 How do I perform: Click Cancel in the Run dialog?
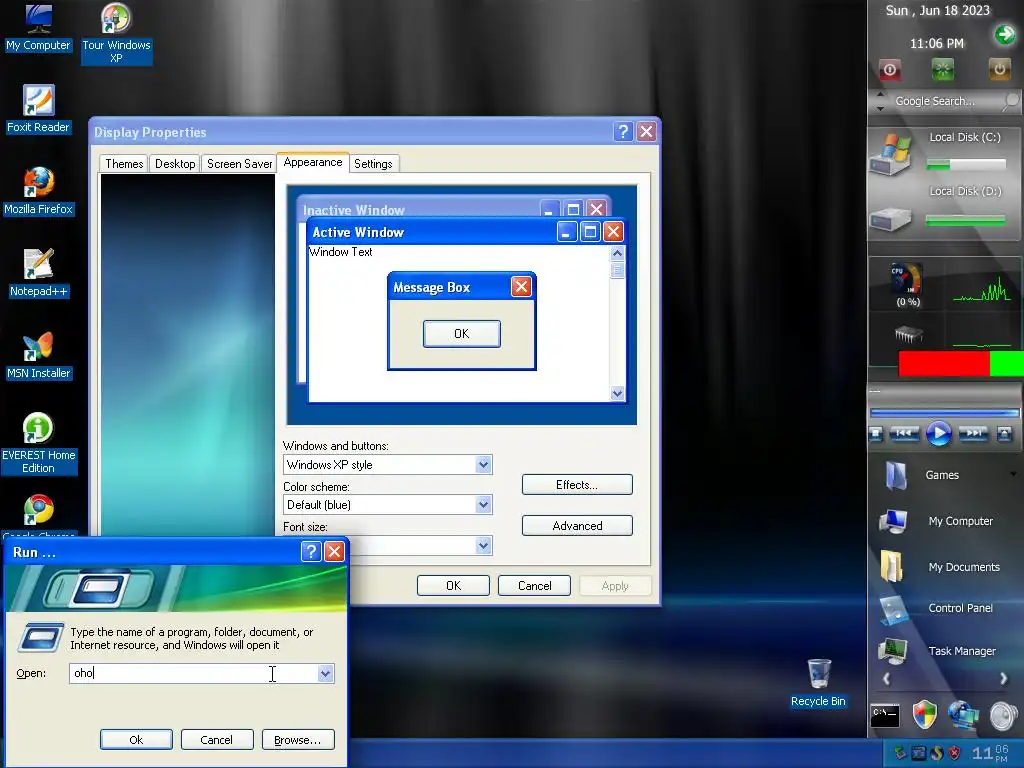[216, 740]
